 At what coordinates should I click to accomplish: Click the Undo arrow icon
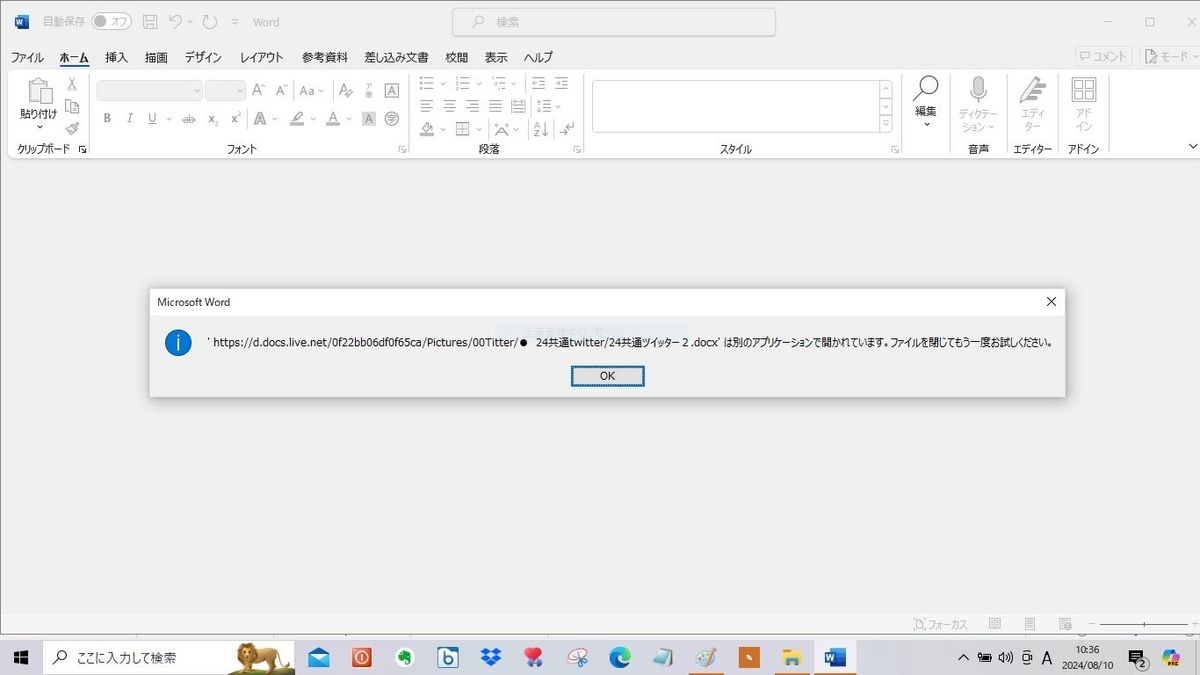(x=175, y=21)
